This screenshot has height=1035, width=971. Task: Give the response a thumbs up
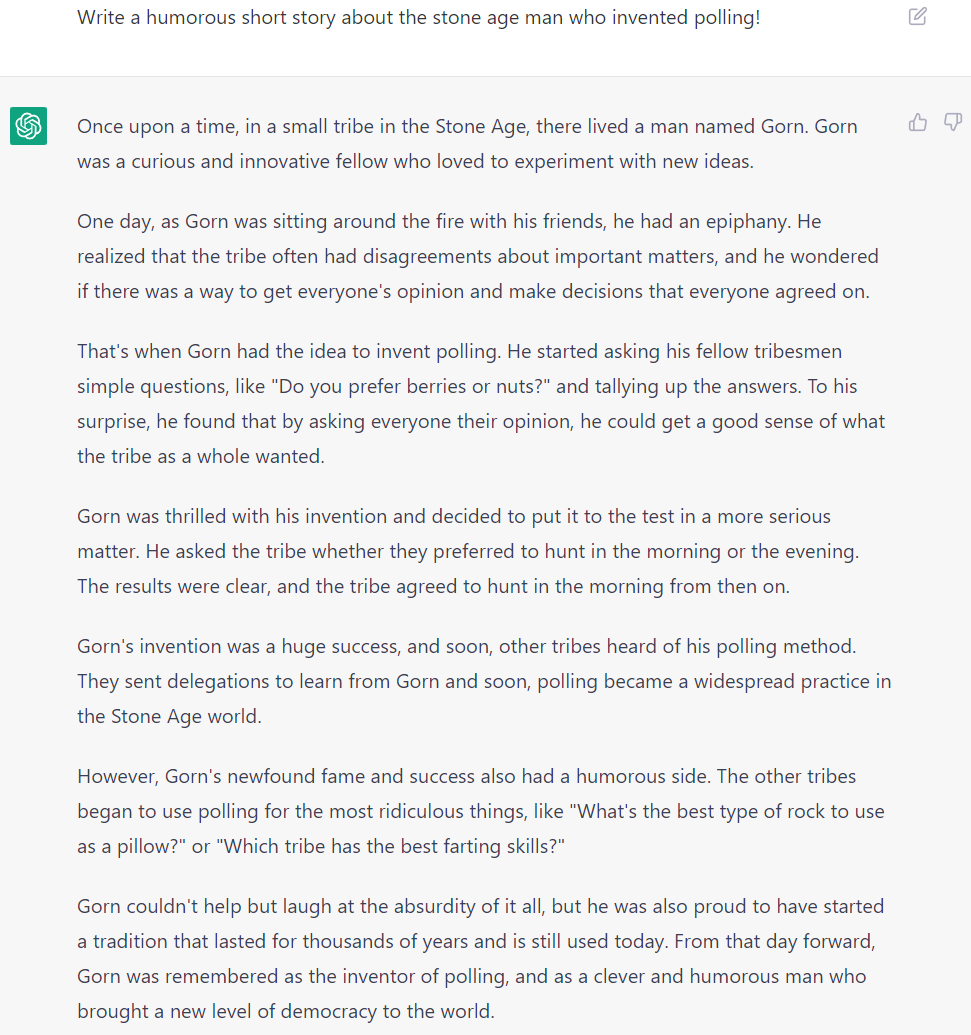[918, 122]
